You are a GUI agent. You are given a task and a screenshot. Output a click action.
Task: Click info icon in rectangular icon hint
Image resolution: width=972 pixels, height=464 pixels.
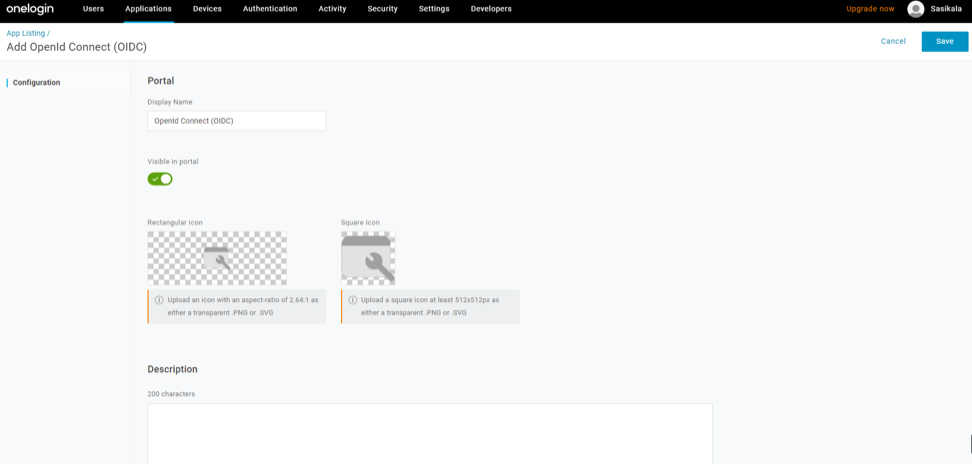[158, 300]
